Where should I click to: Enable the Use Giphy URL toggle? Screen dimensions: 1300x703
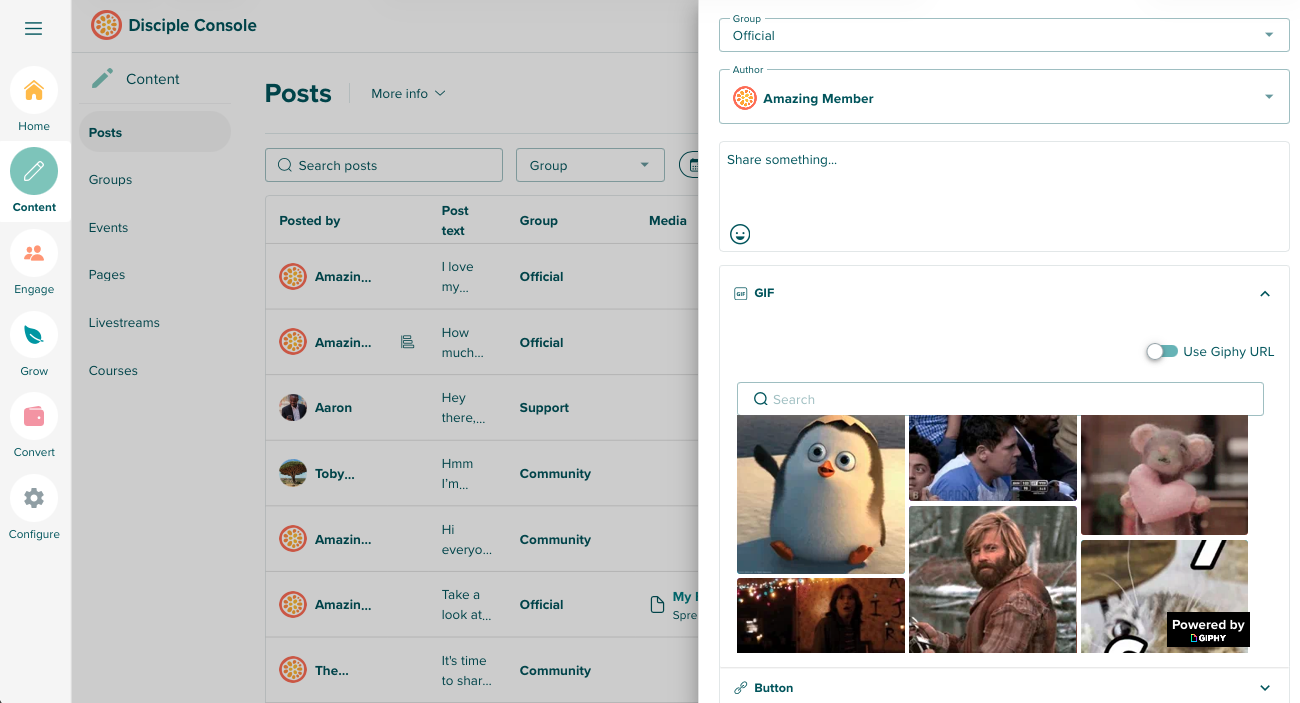click(1162, 352)
